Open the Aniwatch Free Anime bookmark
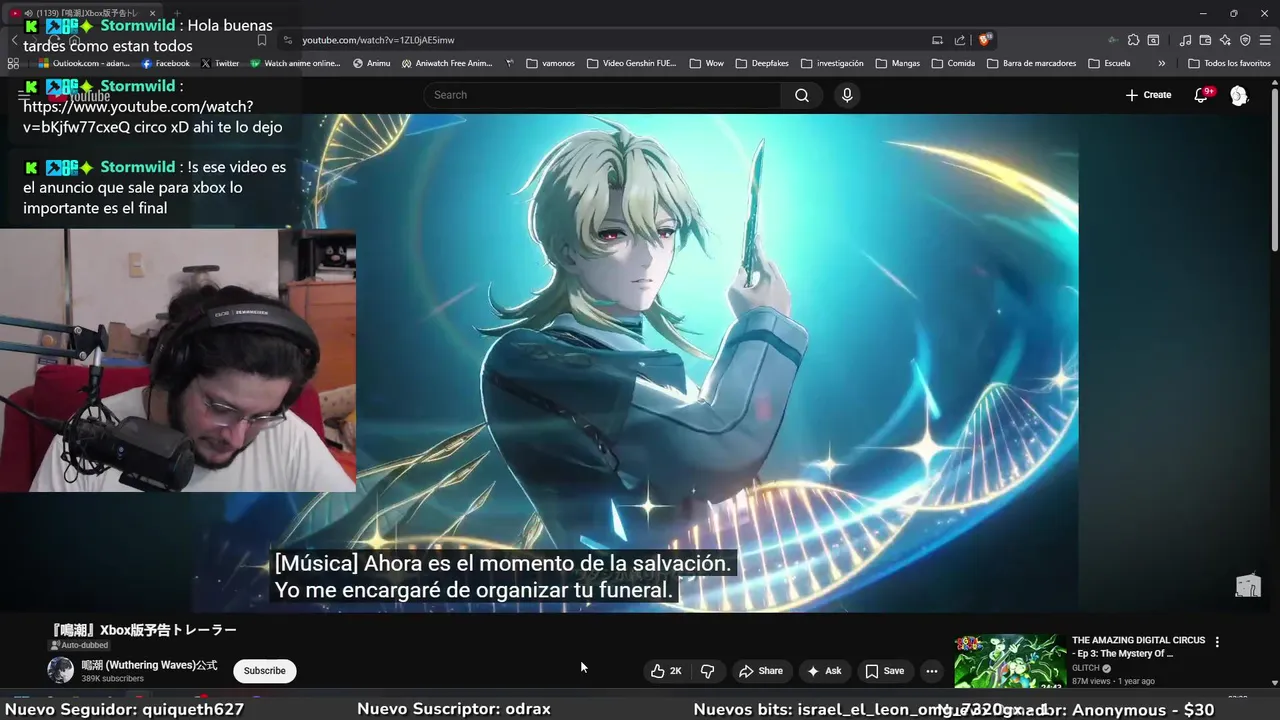Screen dimensions: 1280x720 click(x=447, y=63)
